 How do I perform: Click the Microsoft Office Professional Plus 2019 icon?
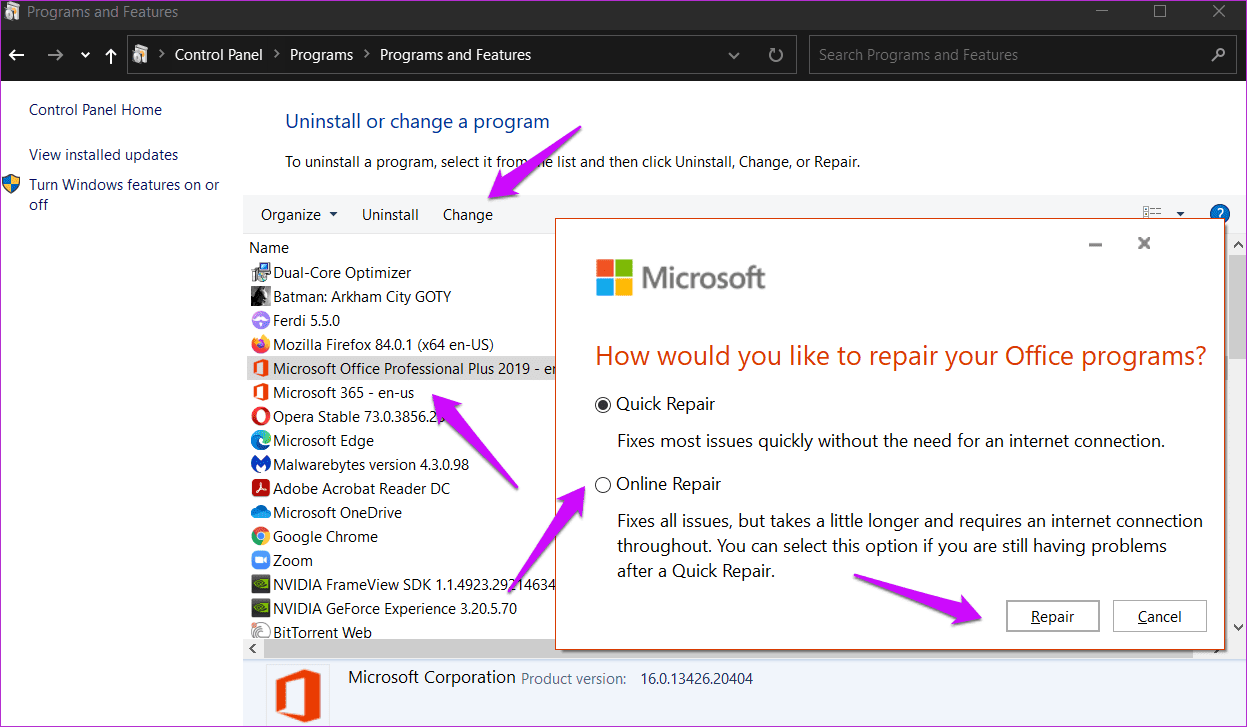click(x=260, y=368)
